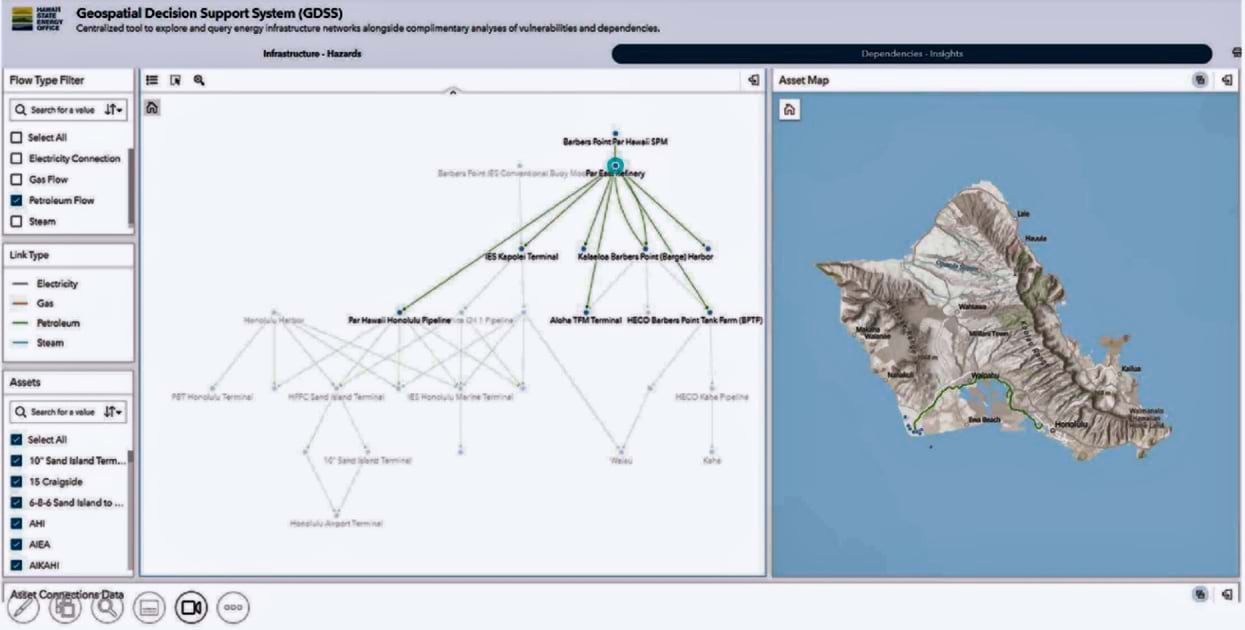Enable the Steam checkbox
Screen dimensions: 1245x630
(16, 222)
